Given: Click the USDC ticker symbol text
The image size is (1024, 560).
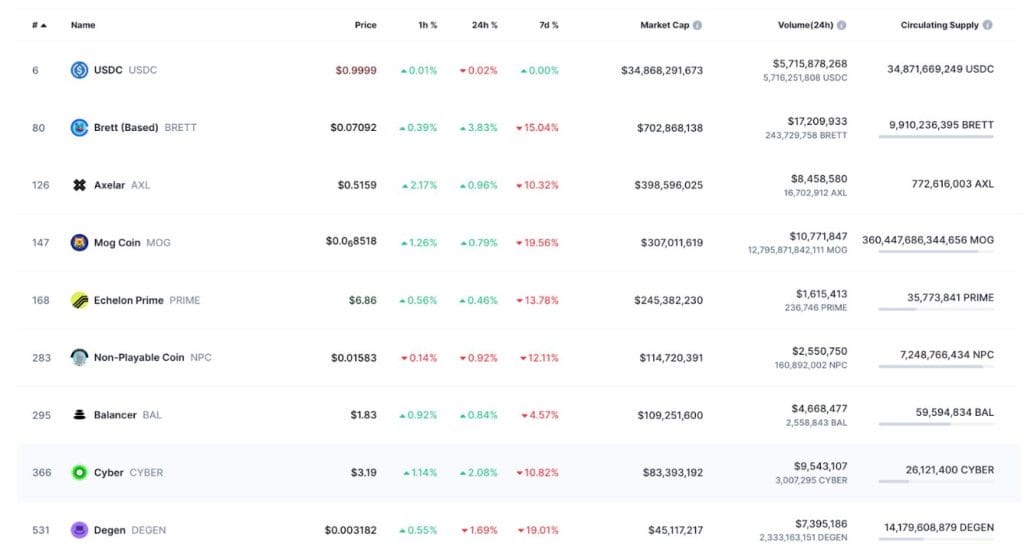Looking at the screenshot, I should pos(143,70).
